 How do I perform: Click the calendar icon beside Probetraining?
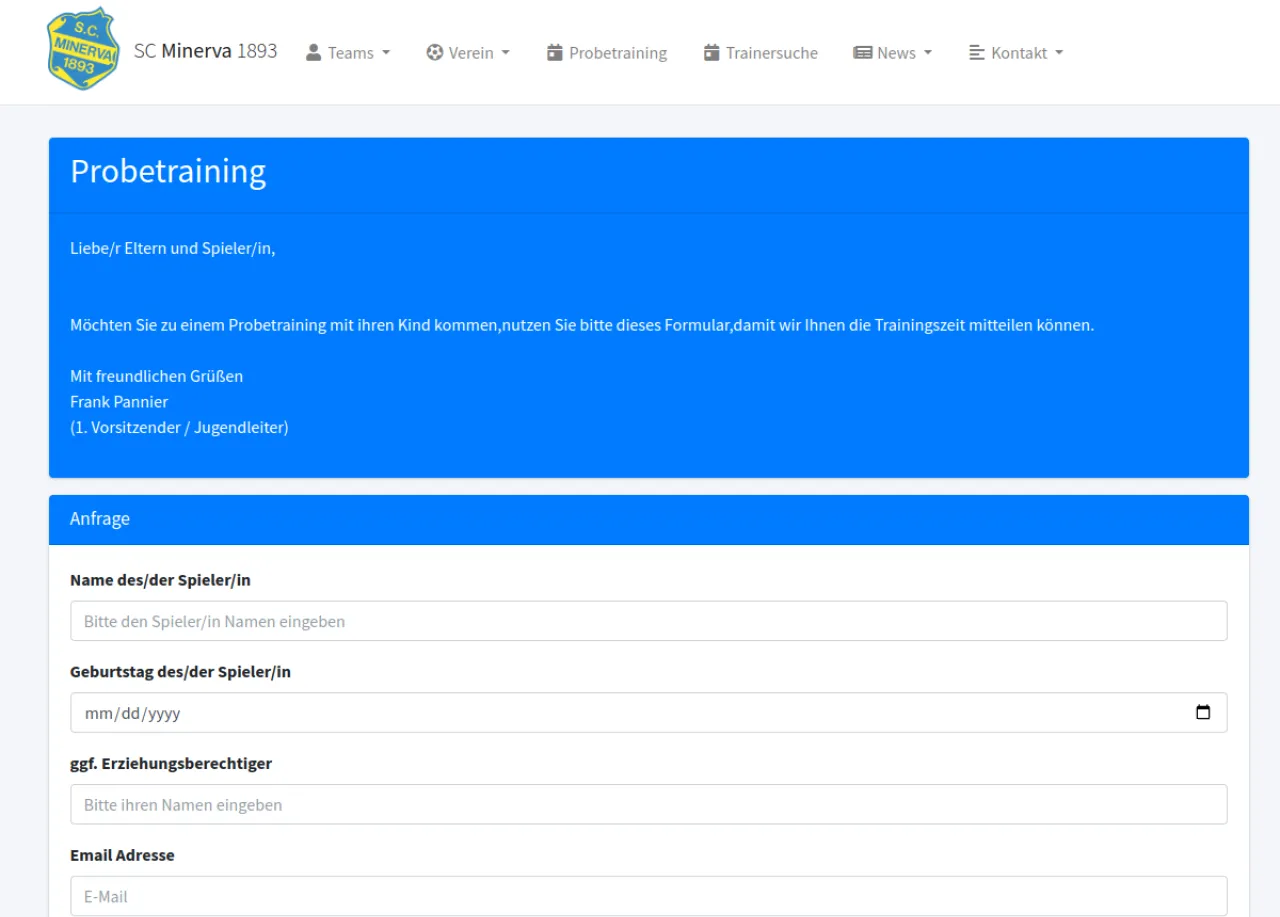click(x=555, y=52)
